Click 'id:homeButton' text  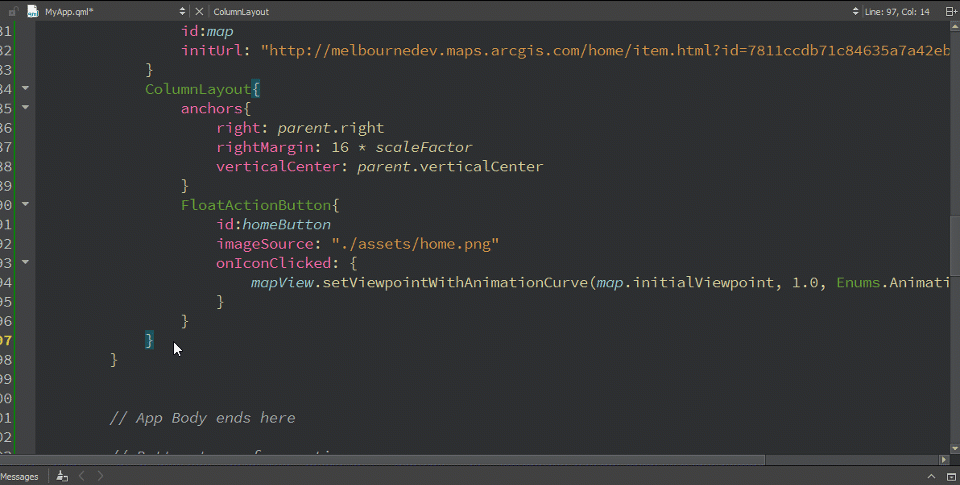click(274, 225)
